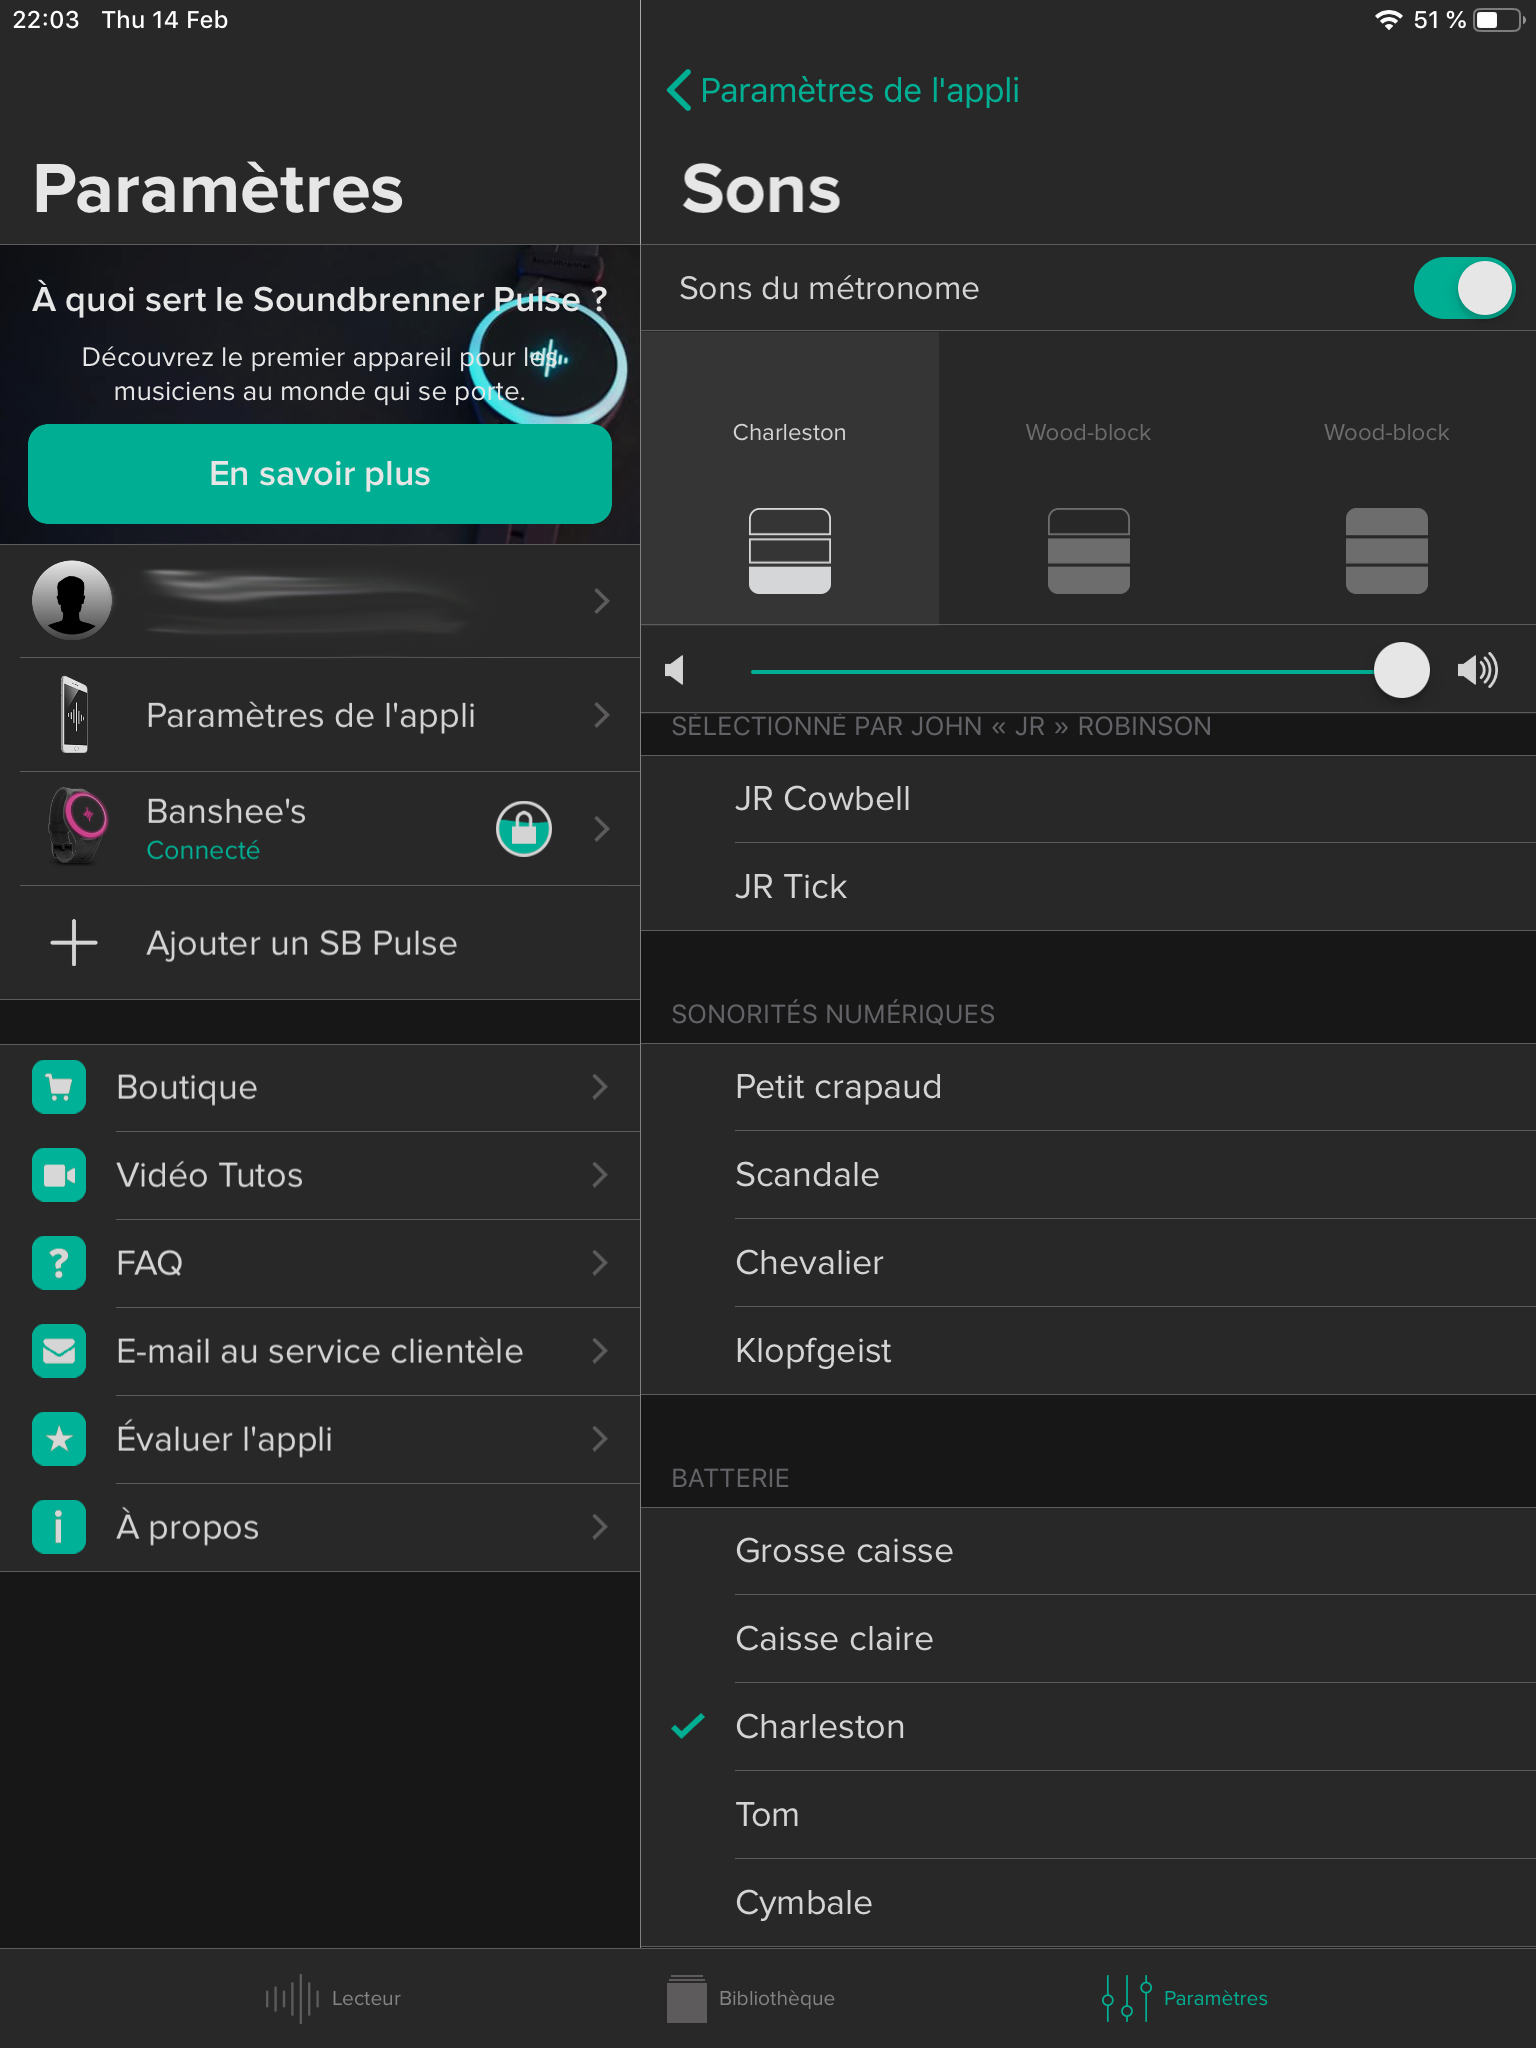
Task: Select the checked Charleston sound row
Action: [1088, 1727]
